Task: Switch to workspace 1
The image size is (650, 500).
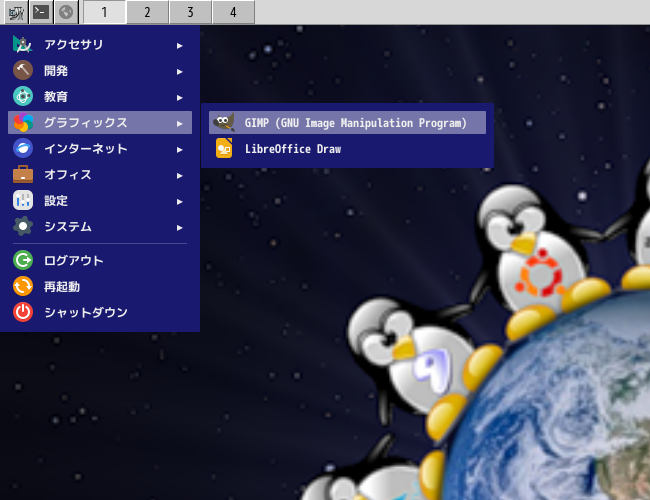Action: (104, 12)
